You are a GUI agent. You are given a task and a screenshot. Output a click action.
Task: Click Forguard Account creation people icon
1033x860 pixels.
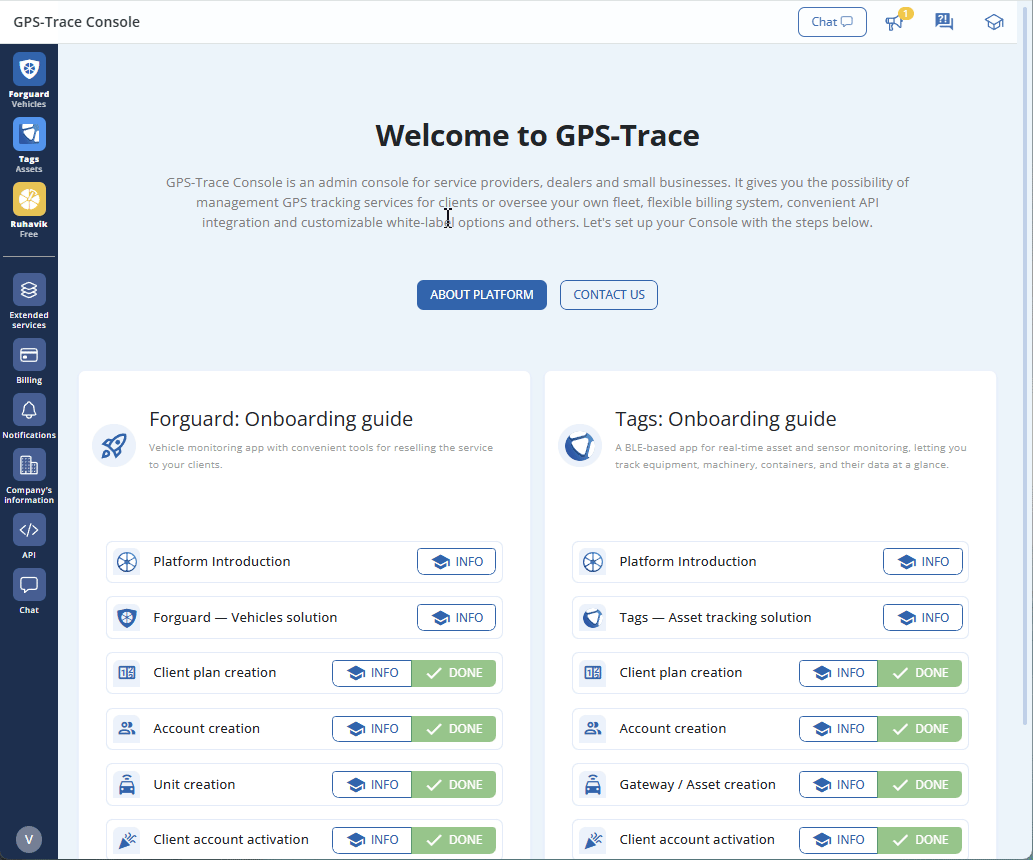[126, 729]
